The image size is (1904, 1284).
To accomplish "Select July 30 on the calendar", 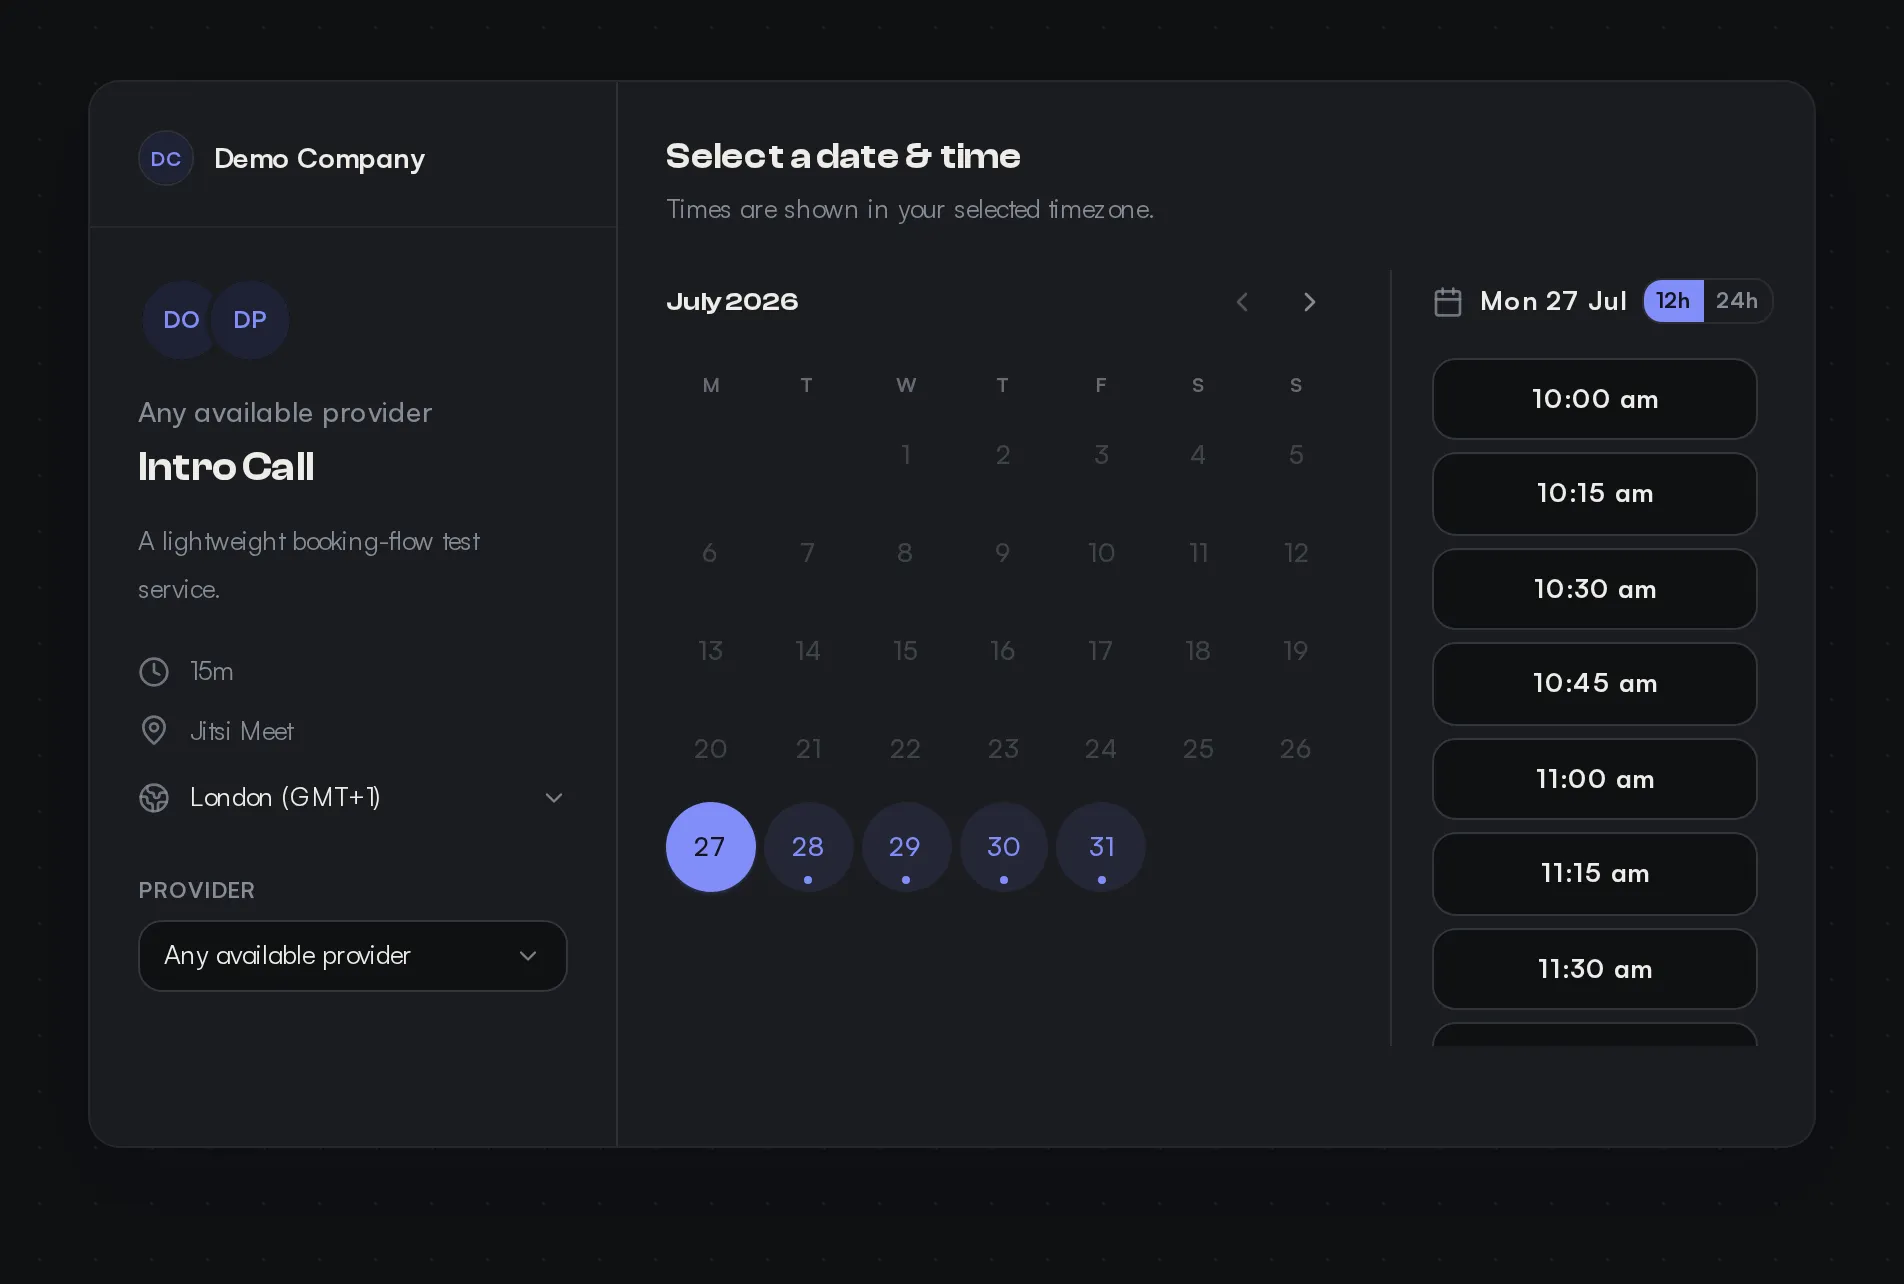I will [x=1003, y=847].
